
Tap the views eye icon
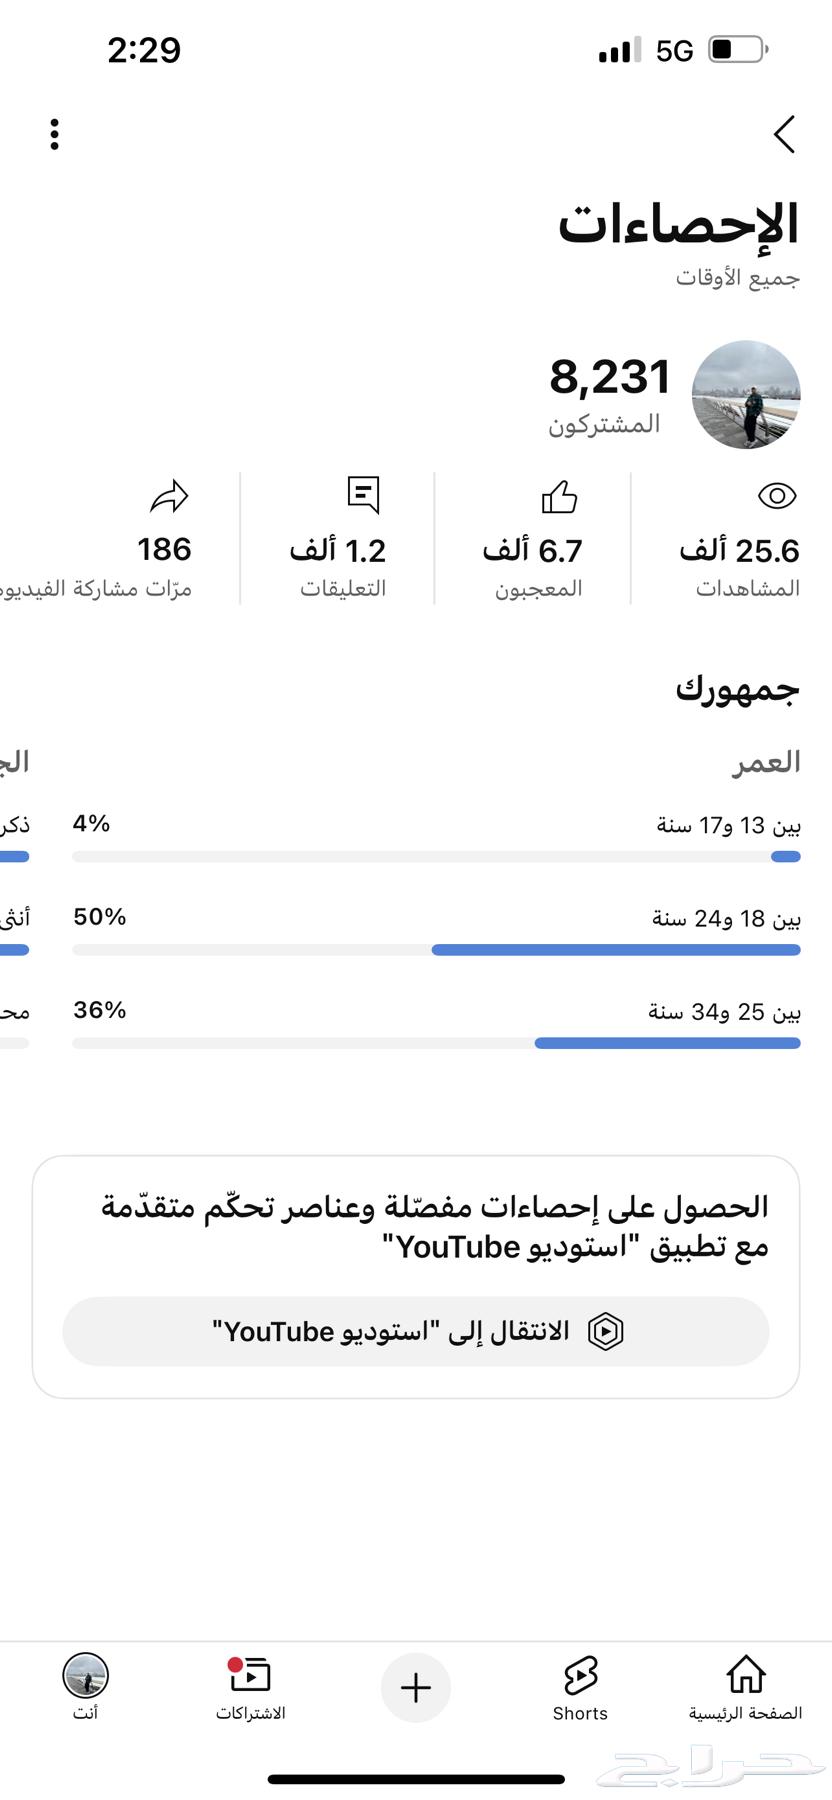(776, 496)
